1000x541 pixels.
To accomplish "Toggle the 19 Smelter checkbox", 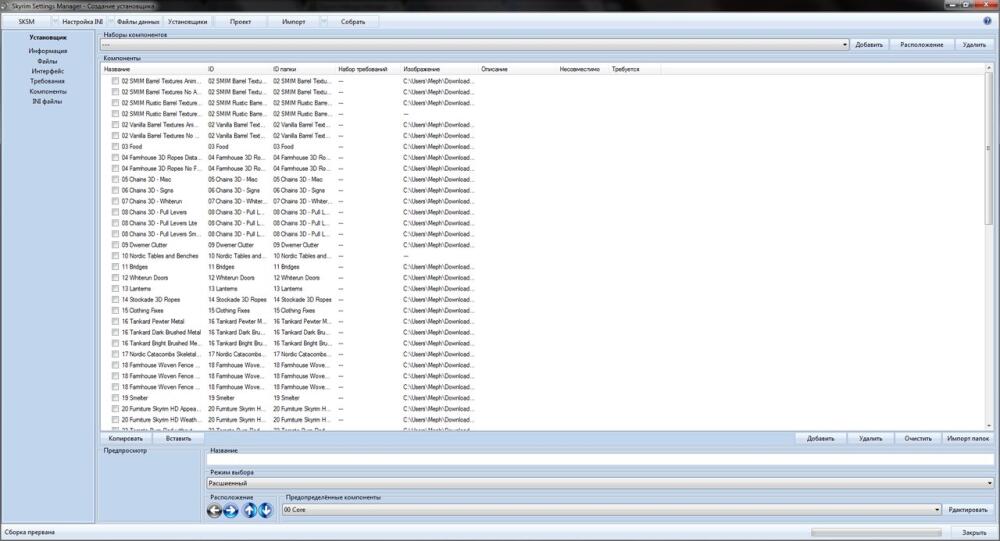I will coord(115,397).
